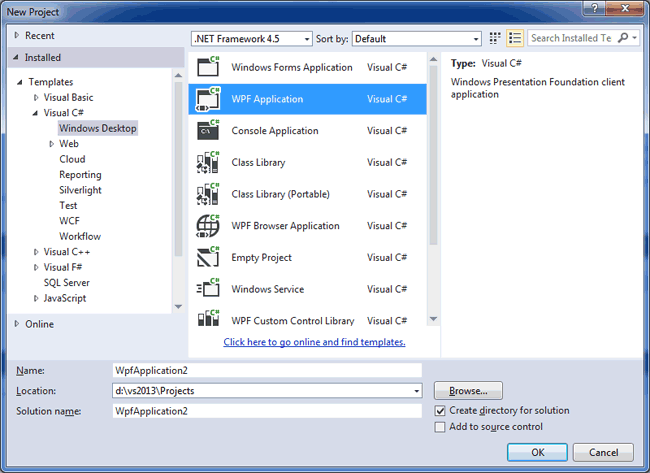Expand the Visual Basic node arrow
The width and height of the screenshot is (650, 473).
[36, 97]
